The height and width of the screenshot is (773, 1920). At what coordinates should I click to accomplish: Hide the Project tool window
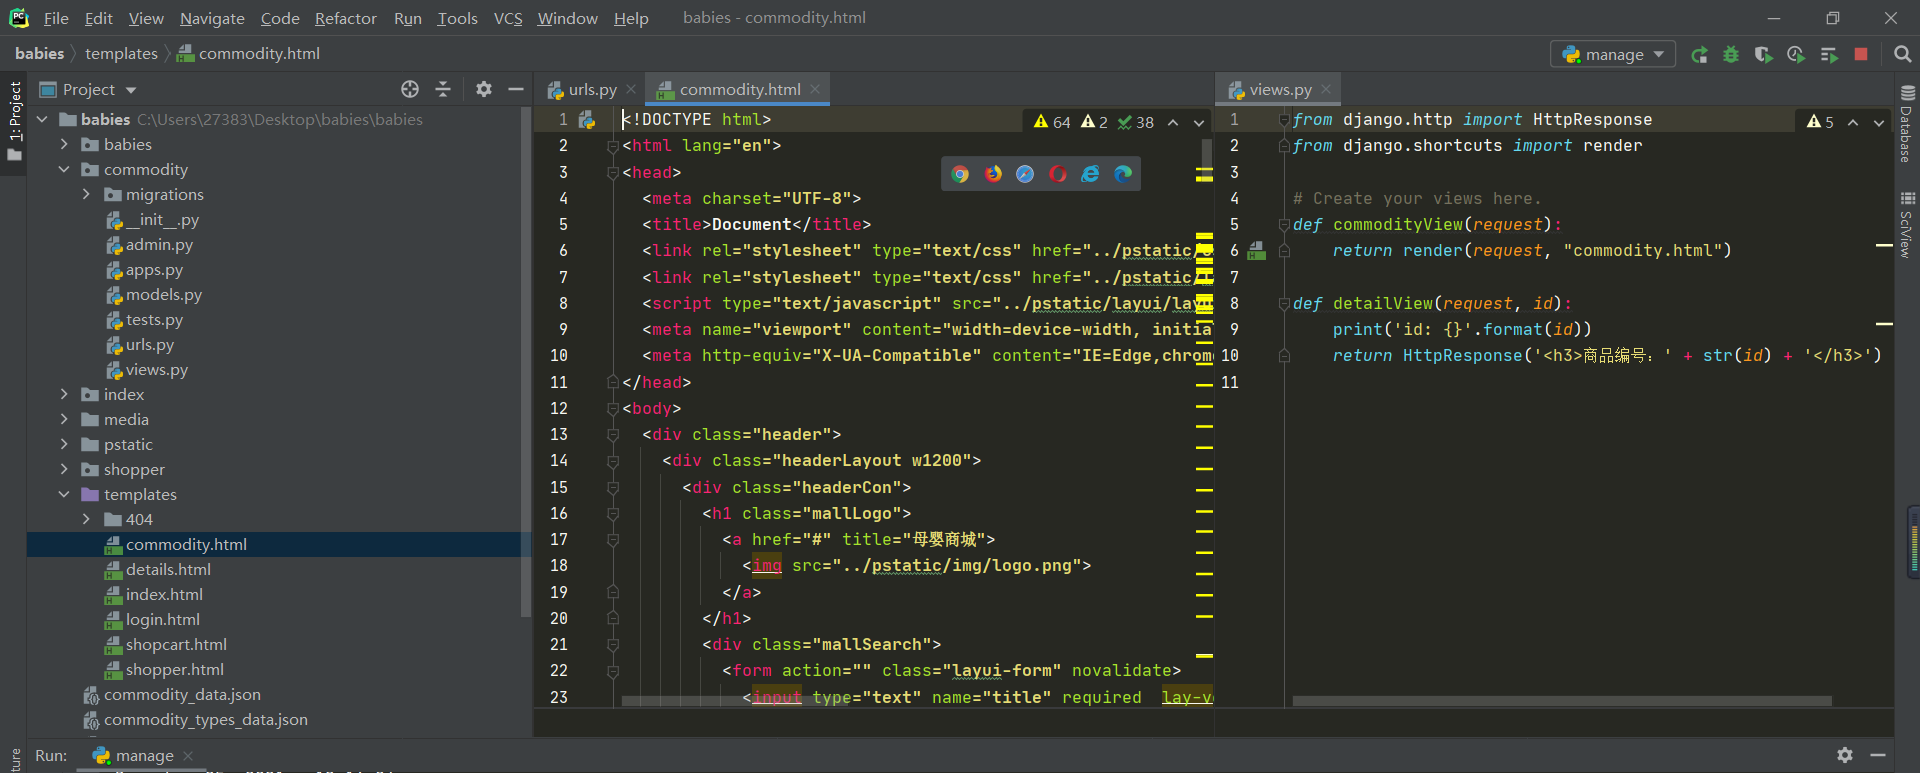coord(516,89)
